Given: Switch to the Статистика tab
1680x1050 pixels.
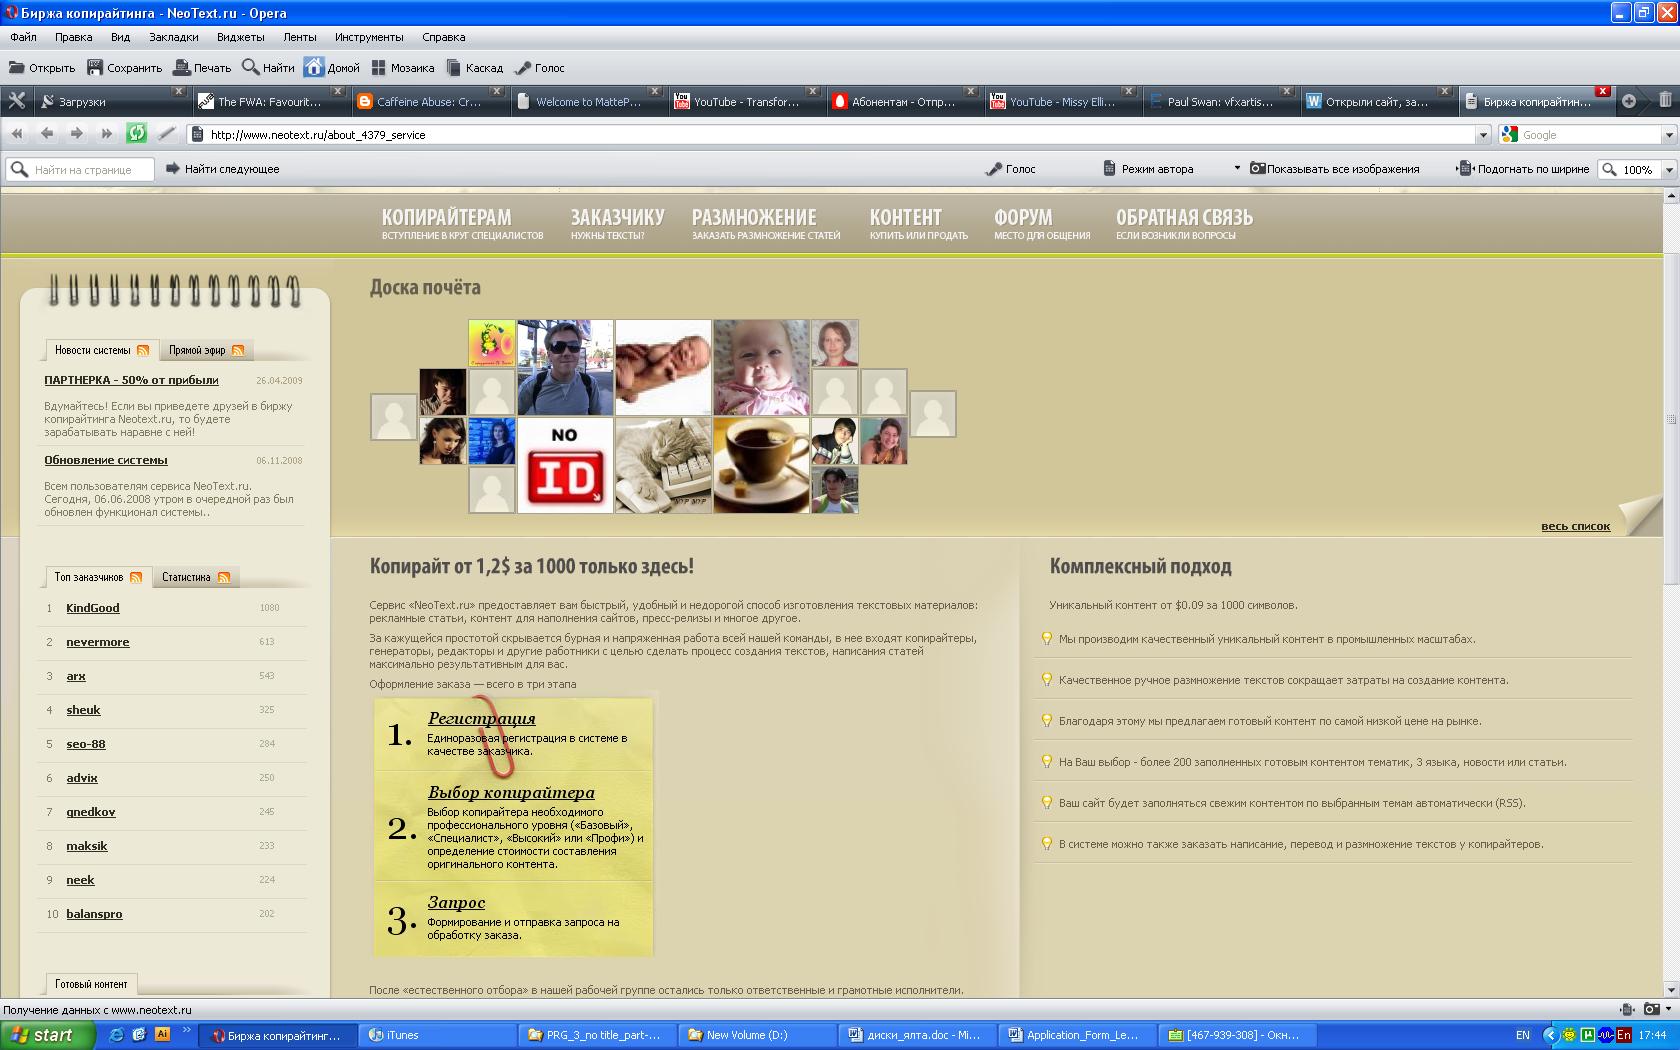Looking at the screenshot, I should pyautogui.click(x=195, y=577).
